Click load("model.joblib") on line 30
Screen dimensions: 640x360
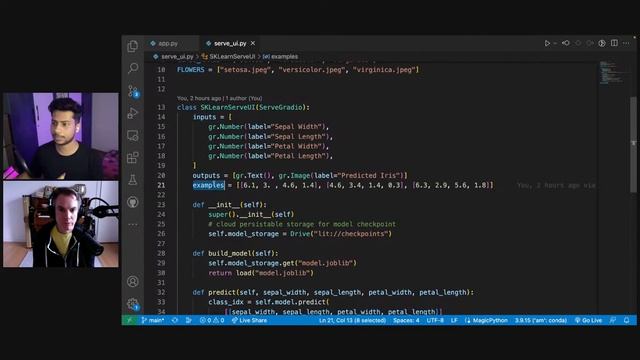tap(275, 273)
